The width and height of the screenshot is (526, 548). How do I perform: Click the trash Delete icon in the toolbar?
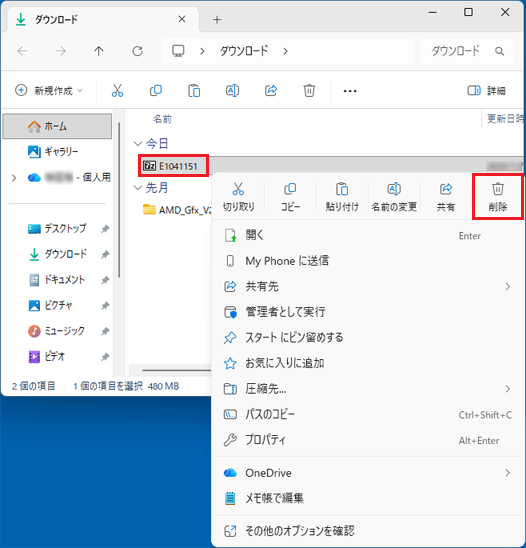click(309, 91)
